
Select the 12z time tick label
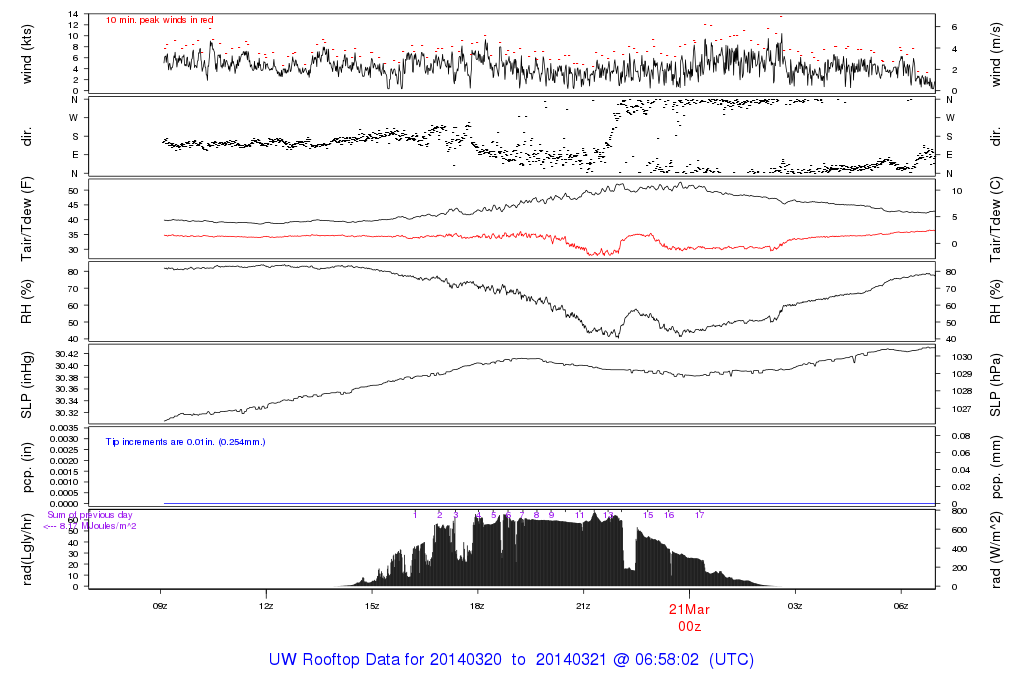tap(266, 606)
